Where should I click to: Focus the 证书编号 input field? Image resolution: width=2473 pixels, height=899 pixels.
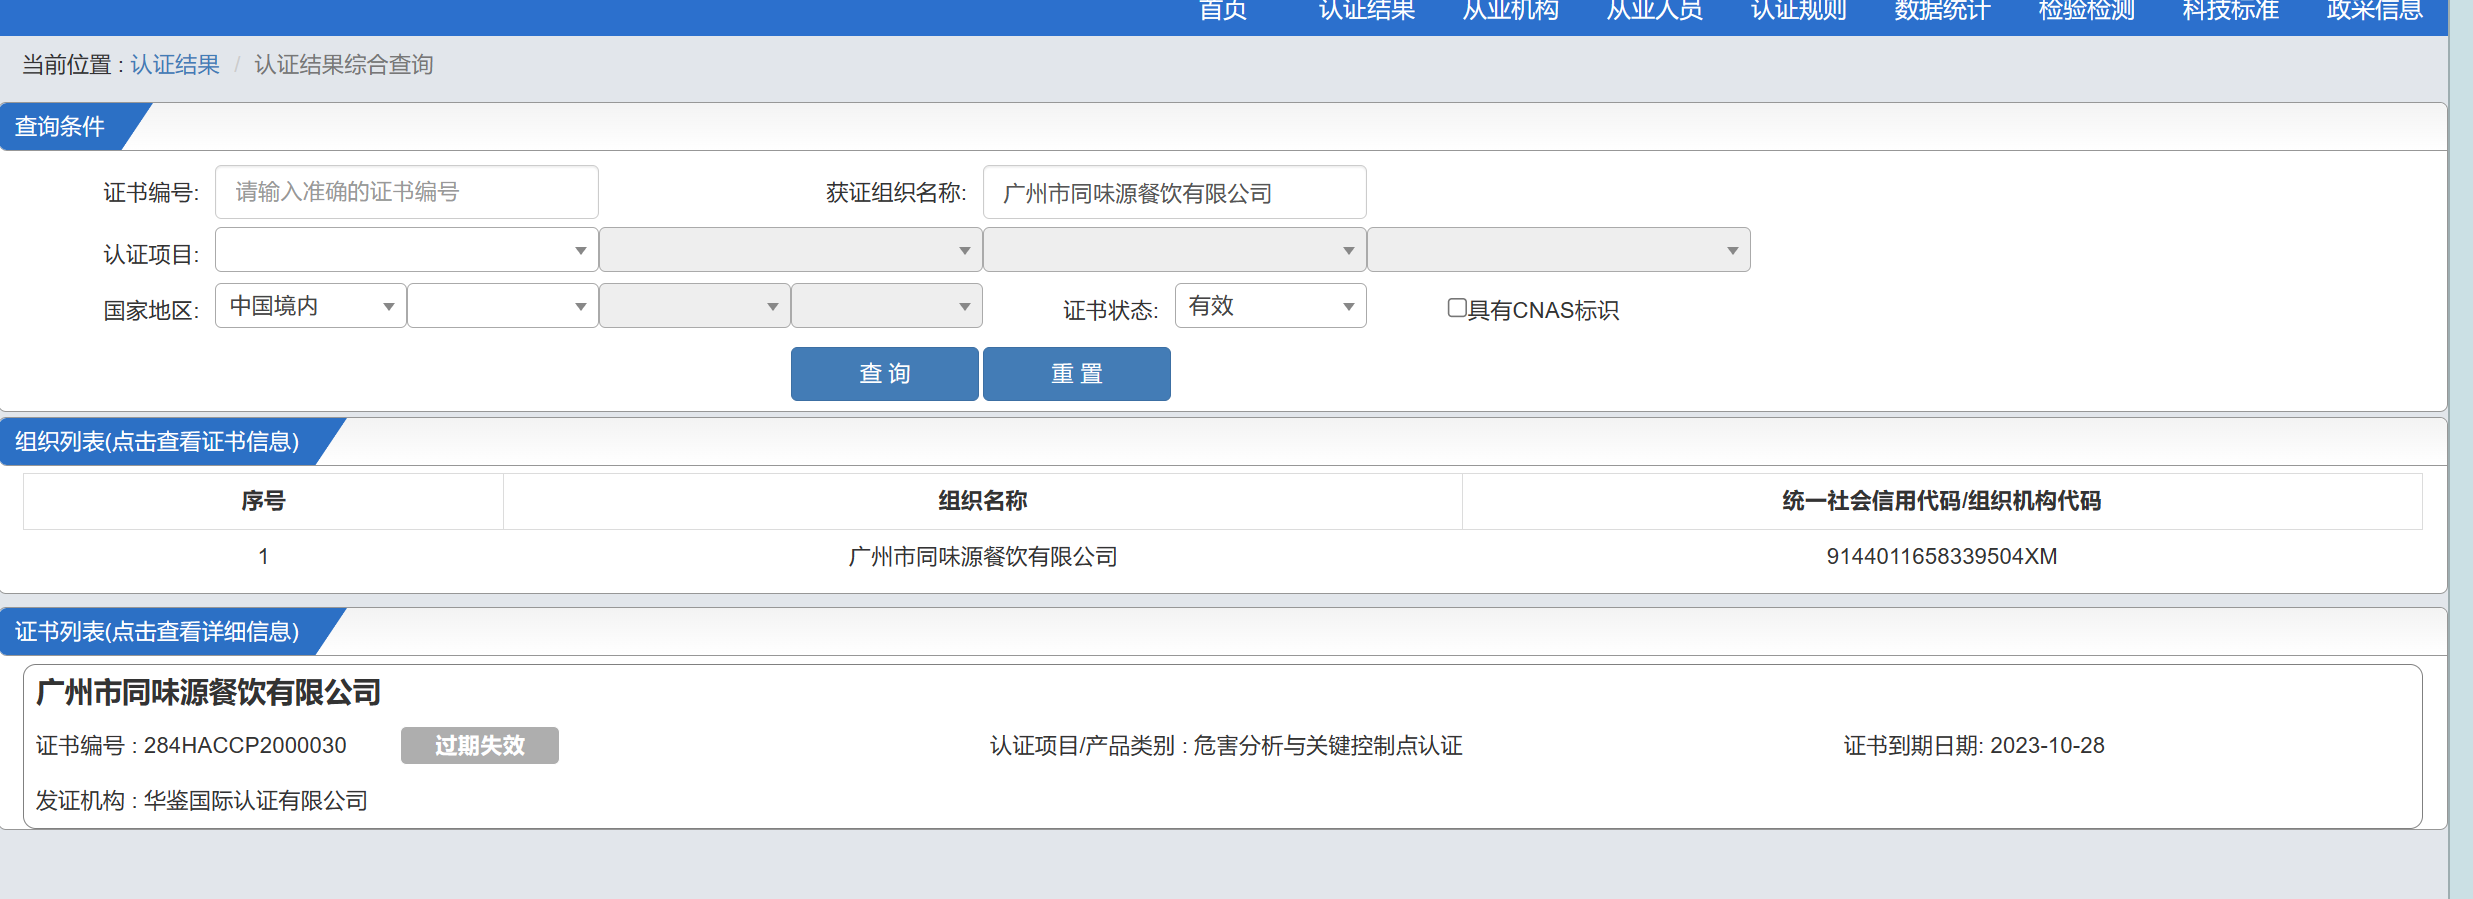[x=406, y=192]
